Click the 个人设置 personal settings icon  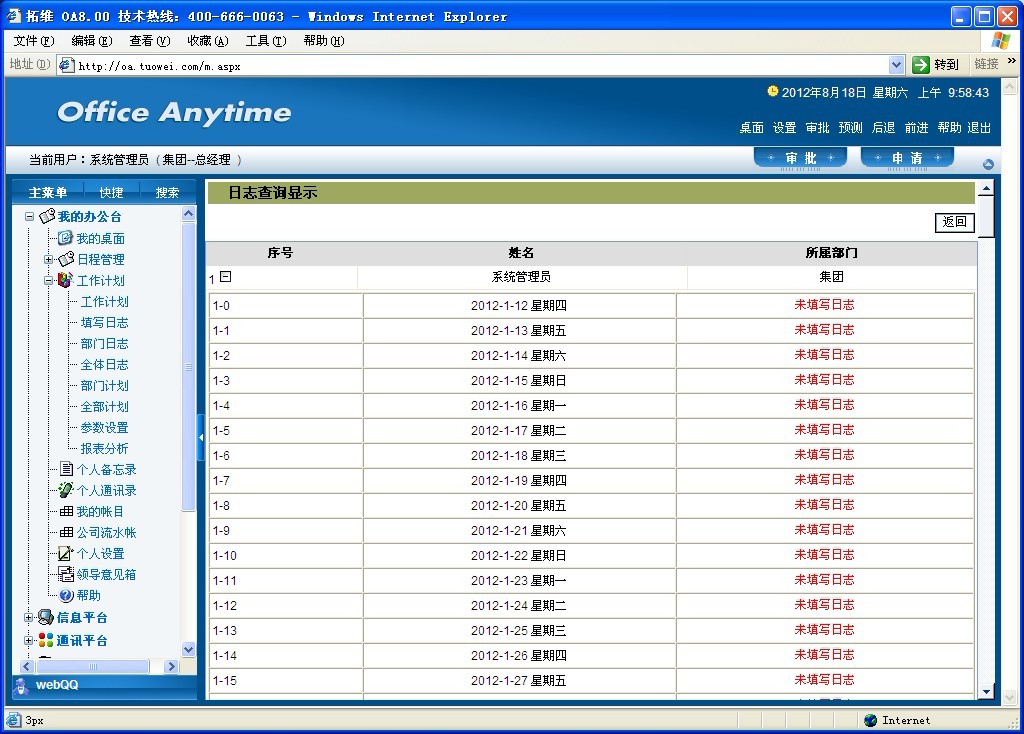tap(66, 553)
